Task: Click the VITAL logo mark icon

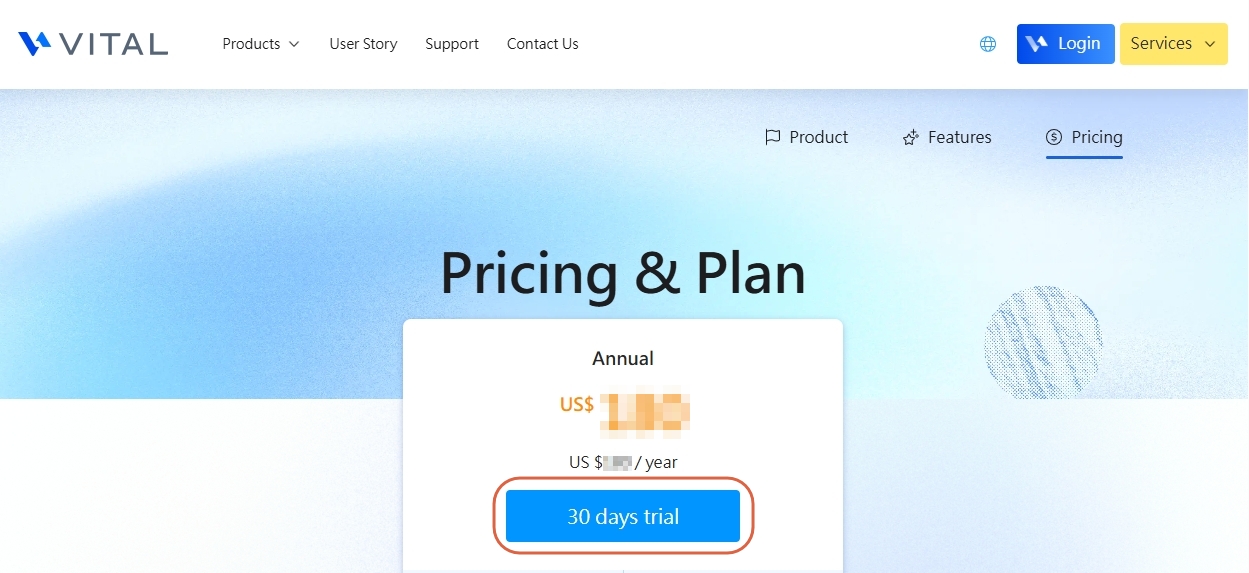Action: (34, 44)
